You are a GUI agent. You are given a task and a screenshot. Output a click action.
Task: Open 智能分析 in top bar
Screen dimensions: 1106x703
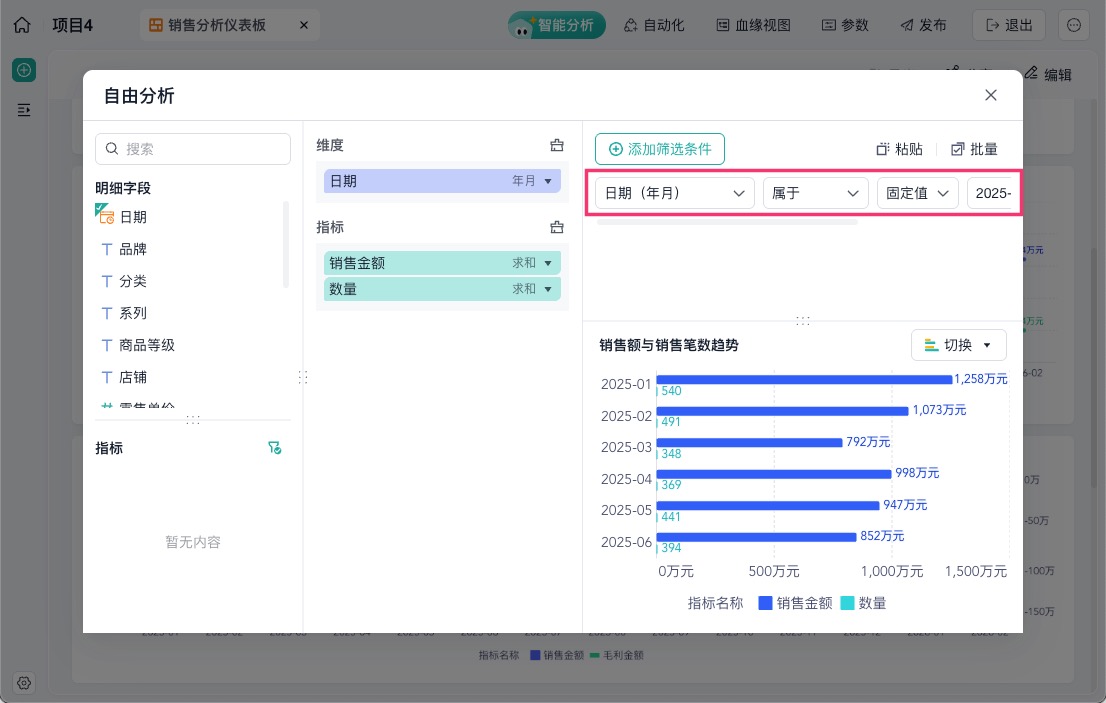coord(557,25)
